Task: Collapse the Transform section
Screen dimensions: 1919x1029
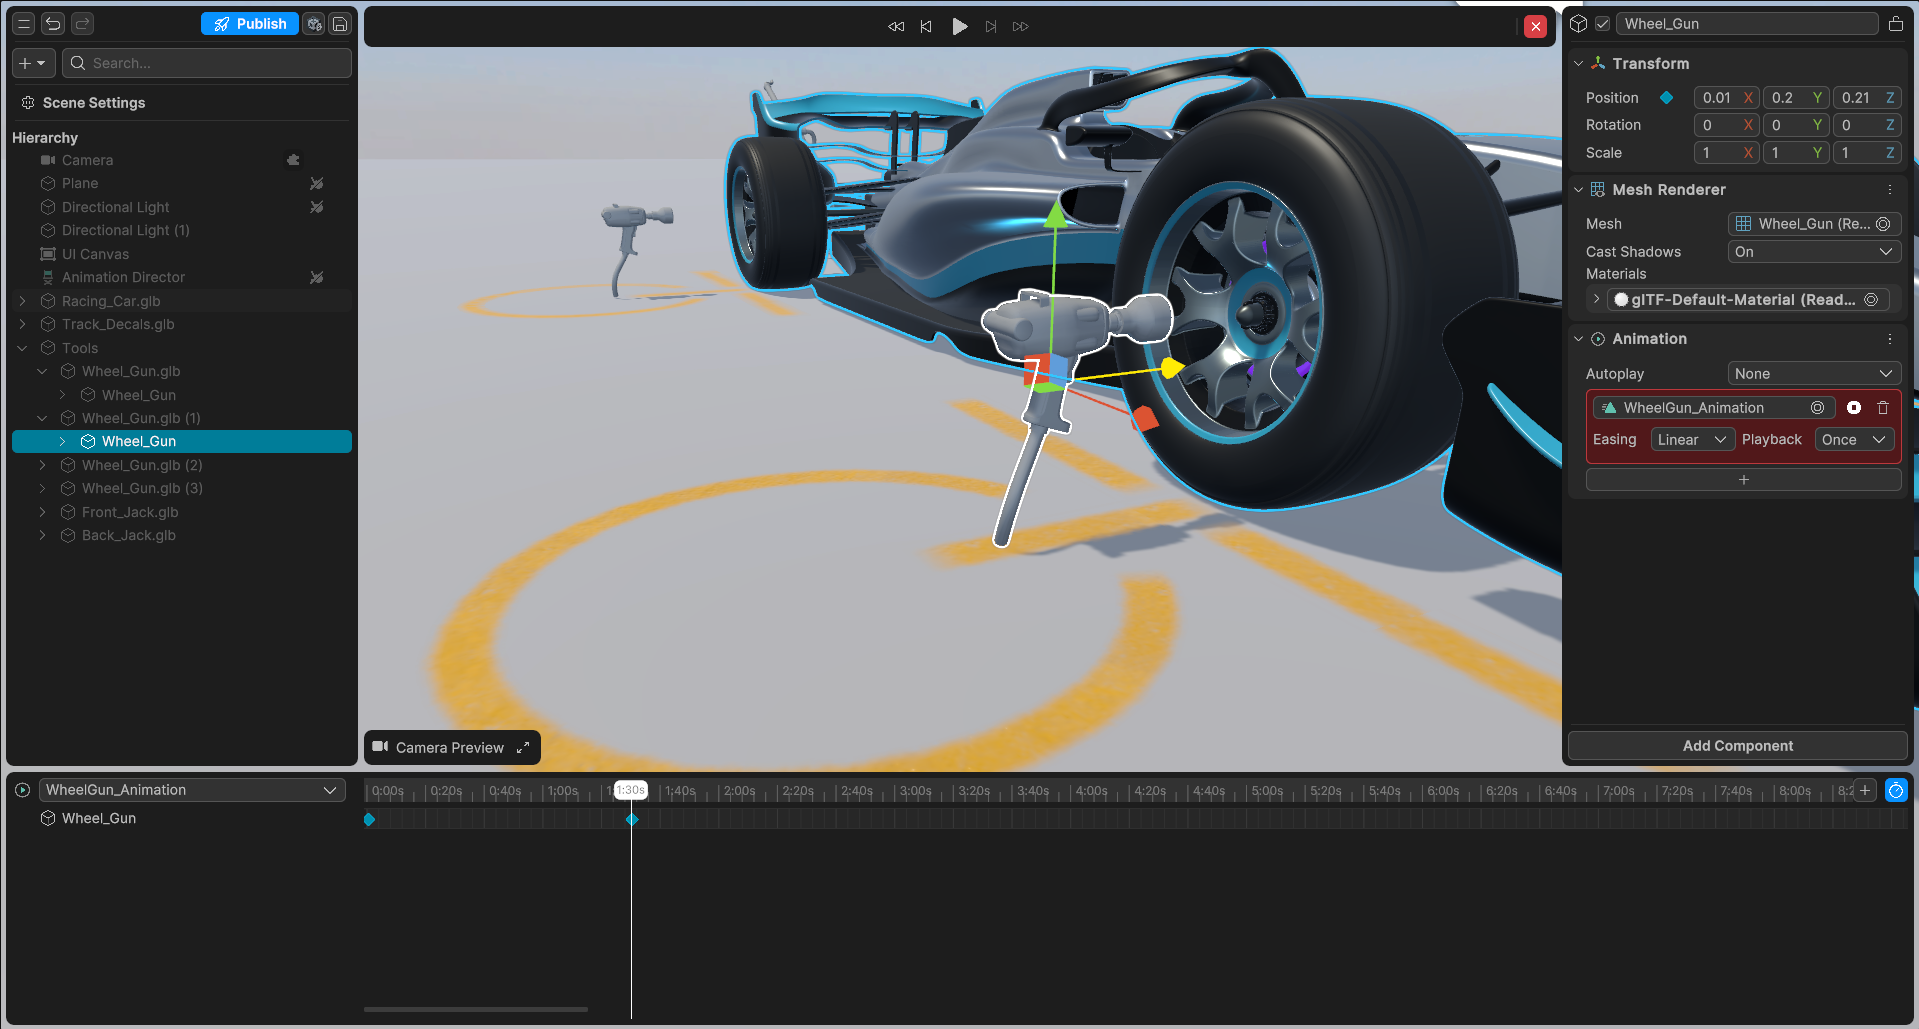Action: point(1579,63)
